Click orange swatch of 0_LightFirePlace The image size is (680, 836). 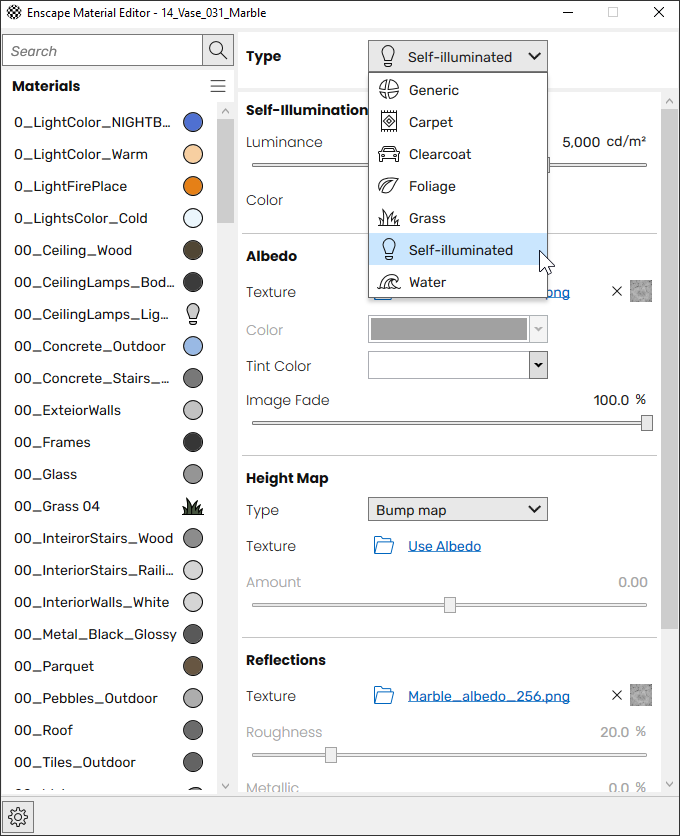coord(193,186)
